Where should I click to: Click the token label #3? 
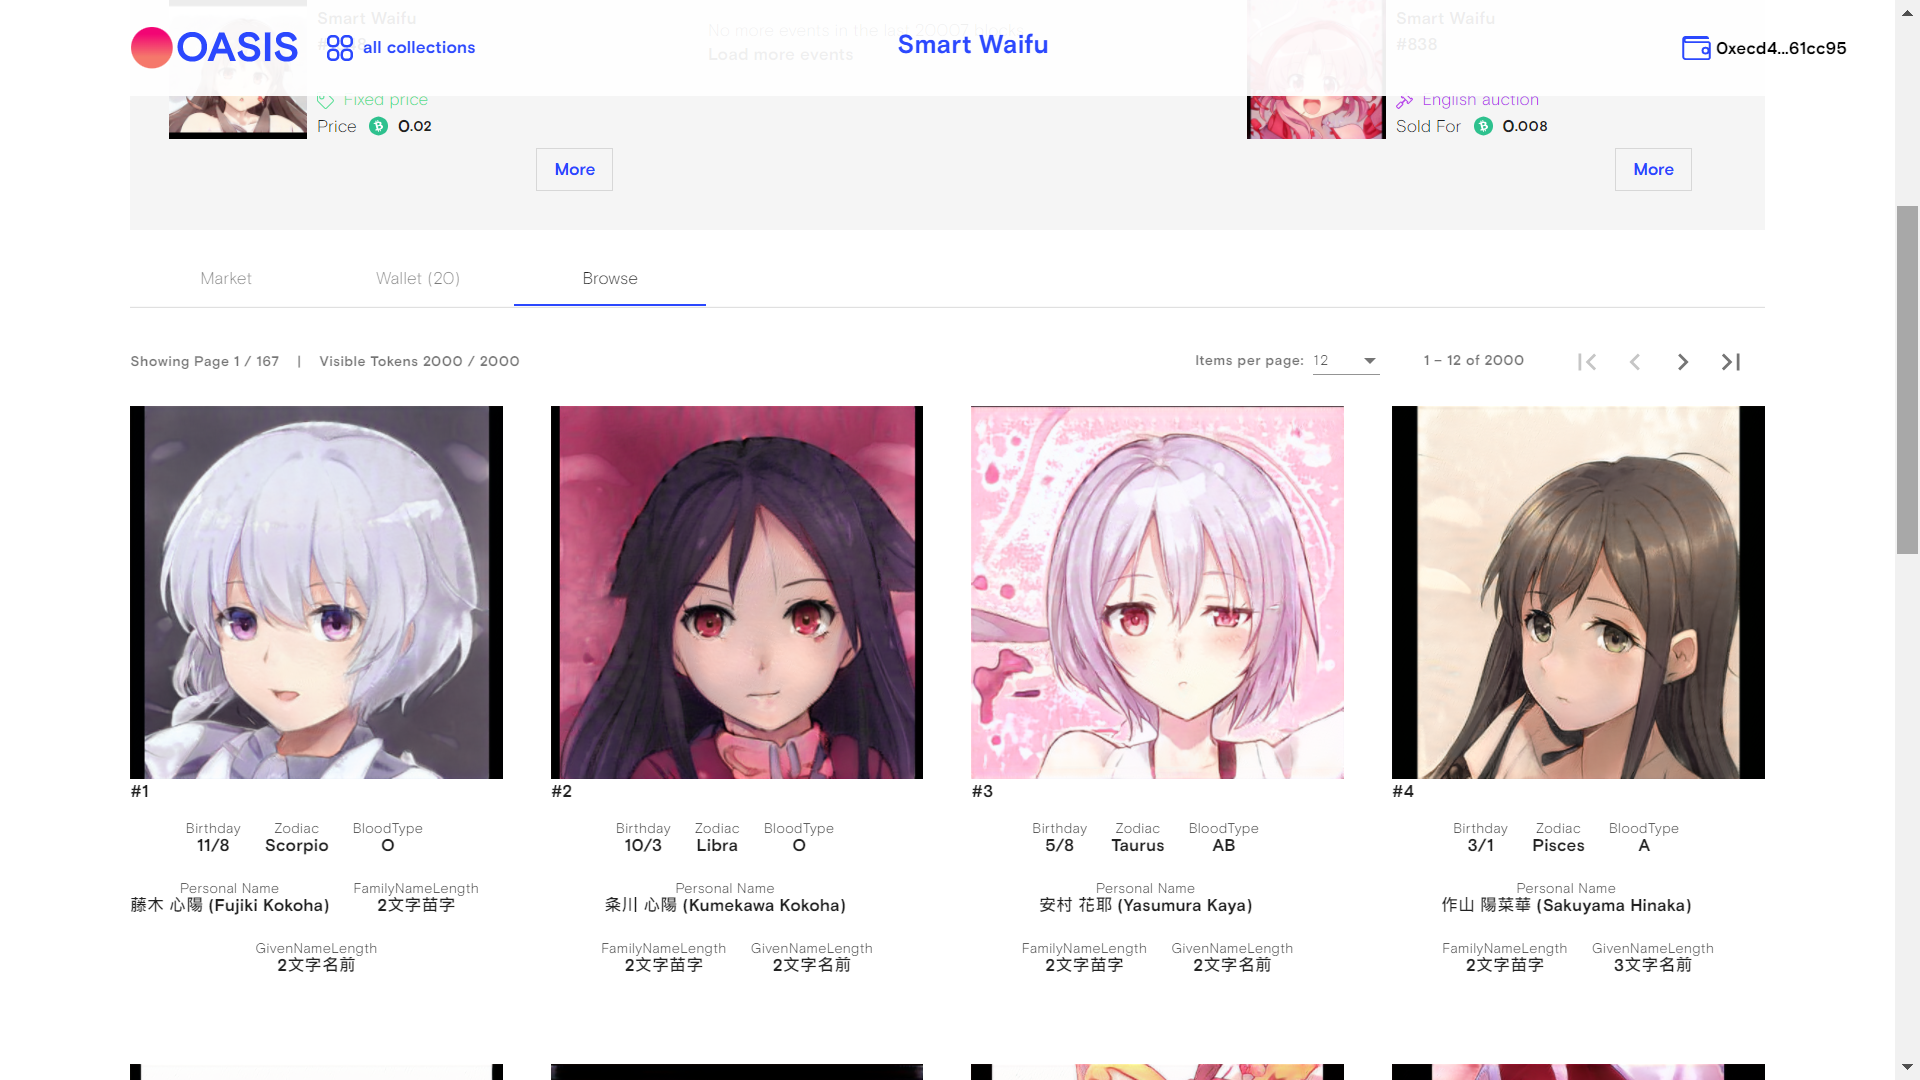pyautogui.click(x=982, y=792)
